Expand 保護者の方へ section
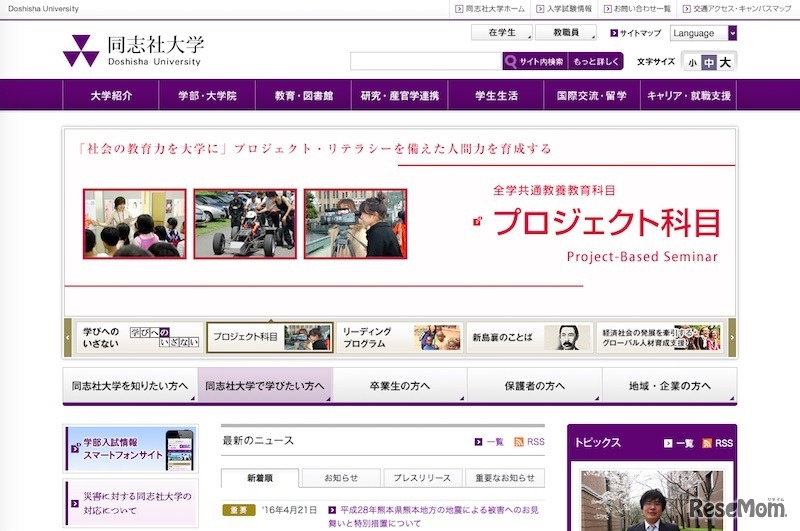Image resolution: width=800 pixels, height=531 pixels. coord(535,386)
